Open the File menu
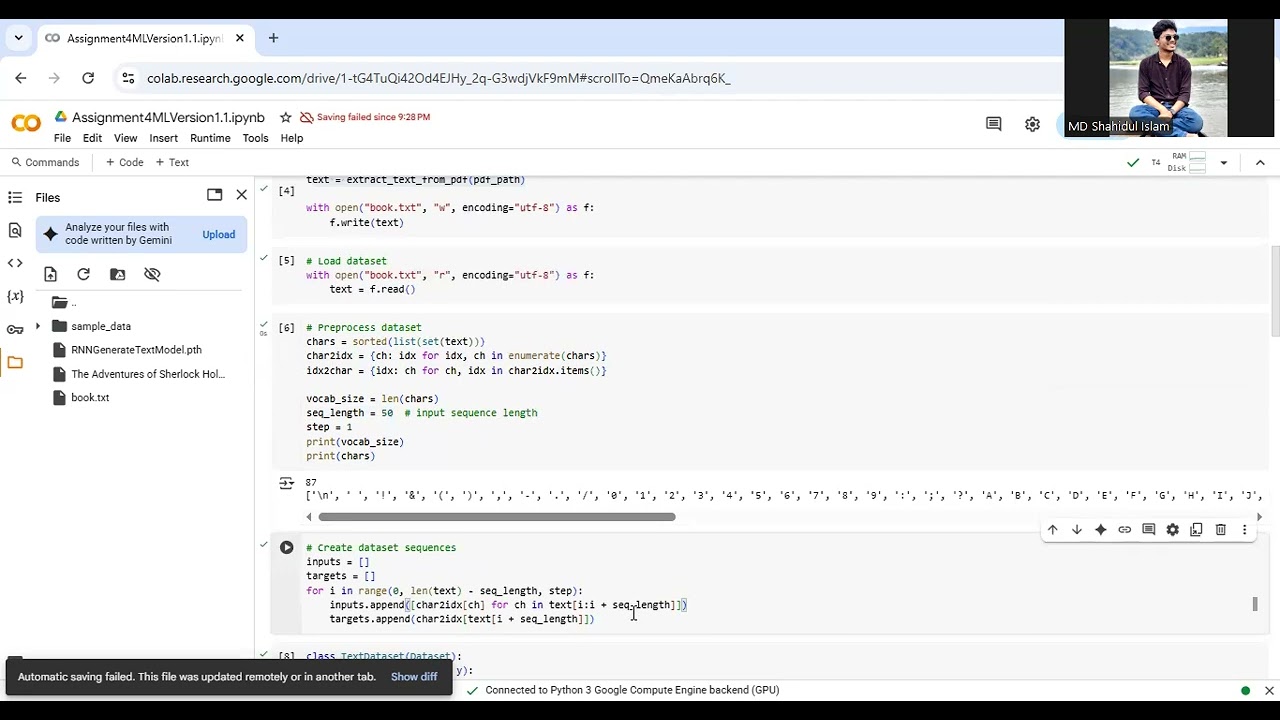The width and height of the screenshot is (1280, 720). point(62,138)
